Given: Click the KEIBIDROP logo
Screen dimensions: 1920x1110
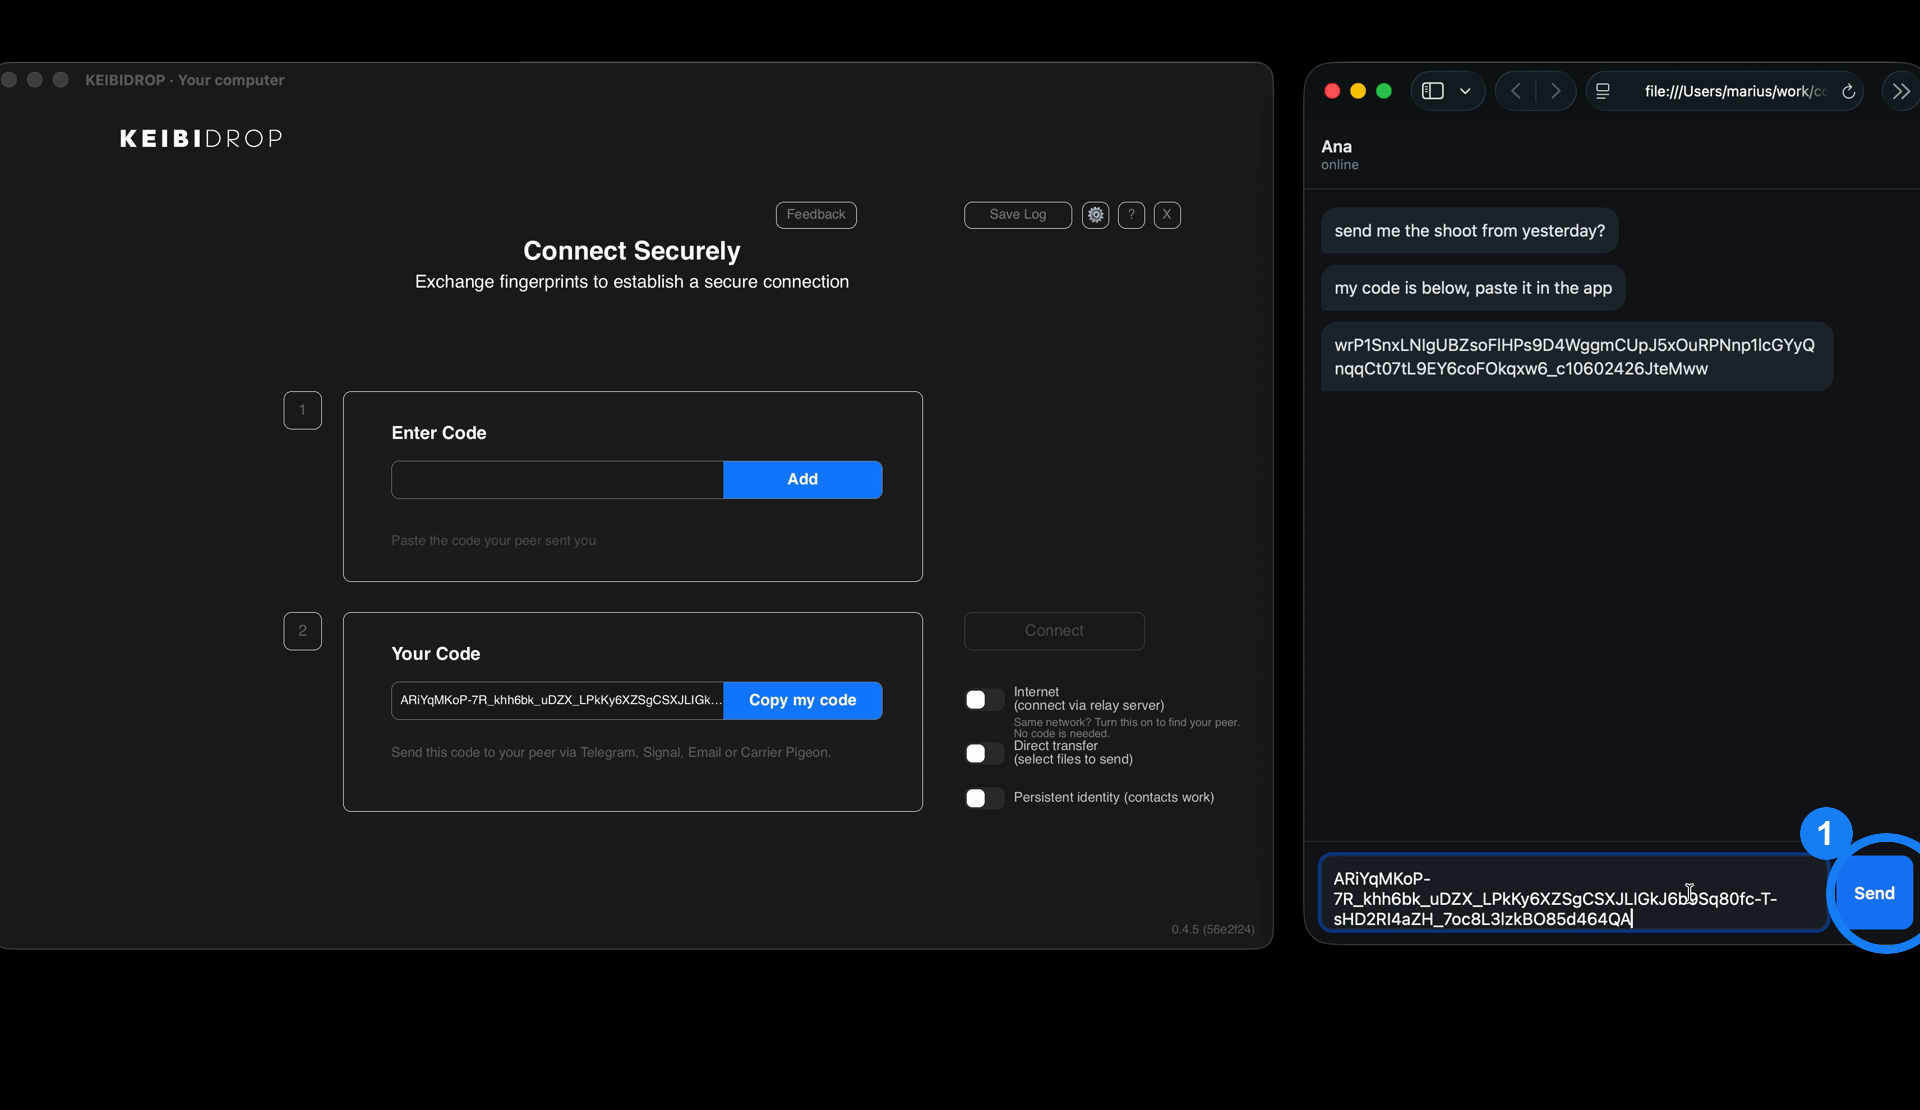Looking at the screenshot, I should (201, 139).
